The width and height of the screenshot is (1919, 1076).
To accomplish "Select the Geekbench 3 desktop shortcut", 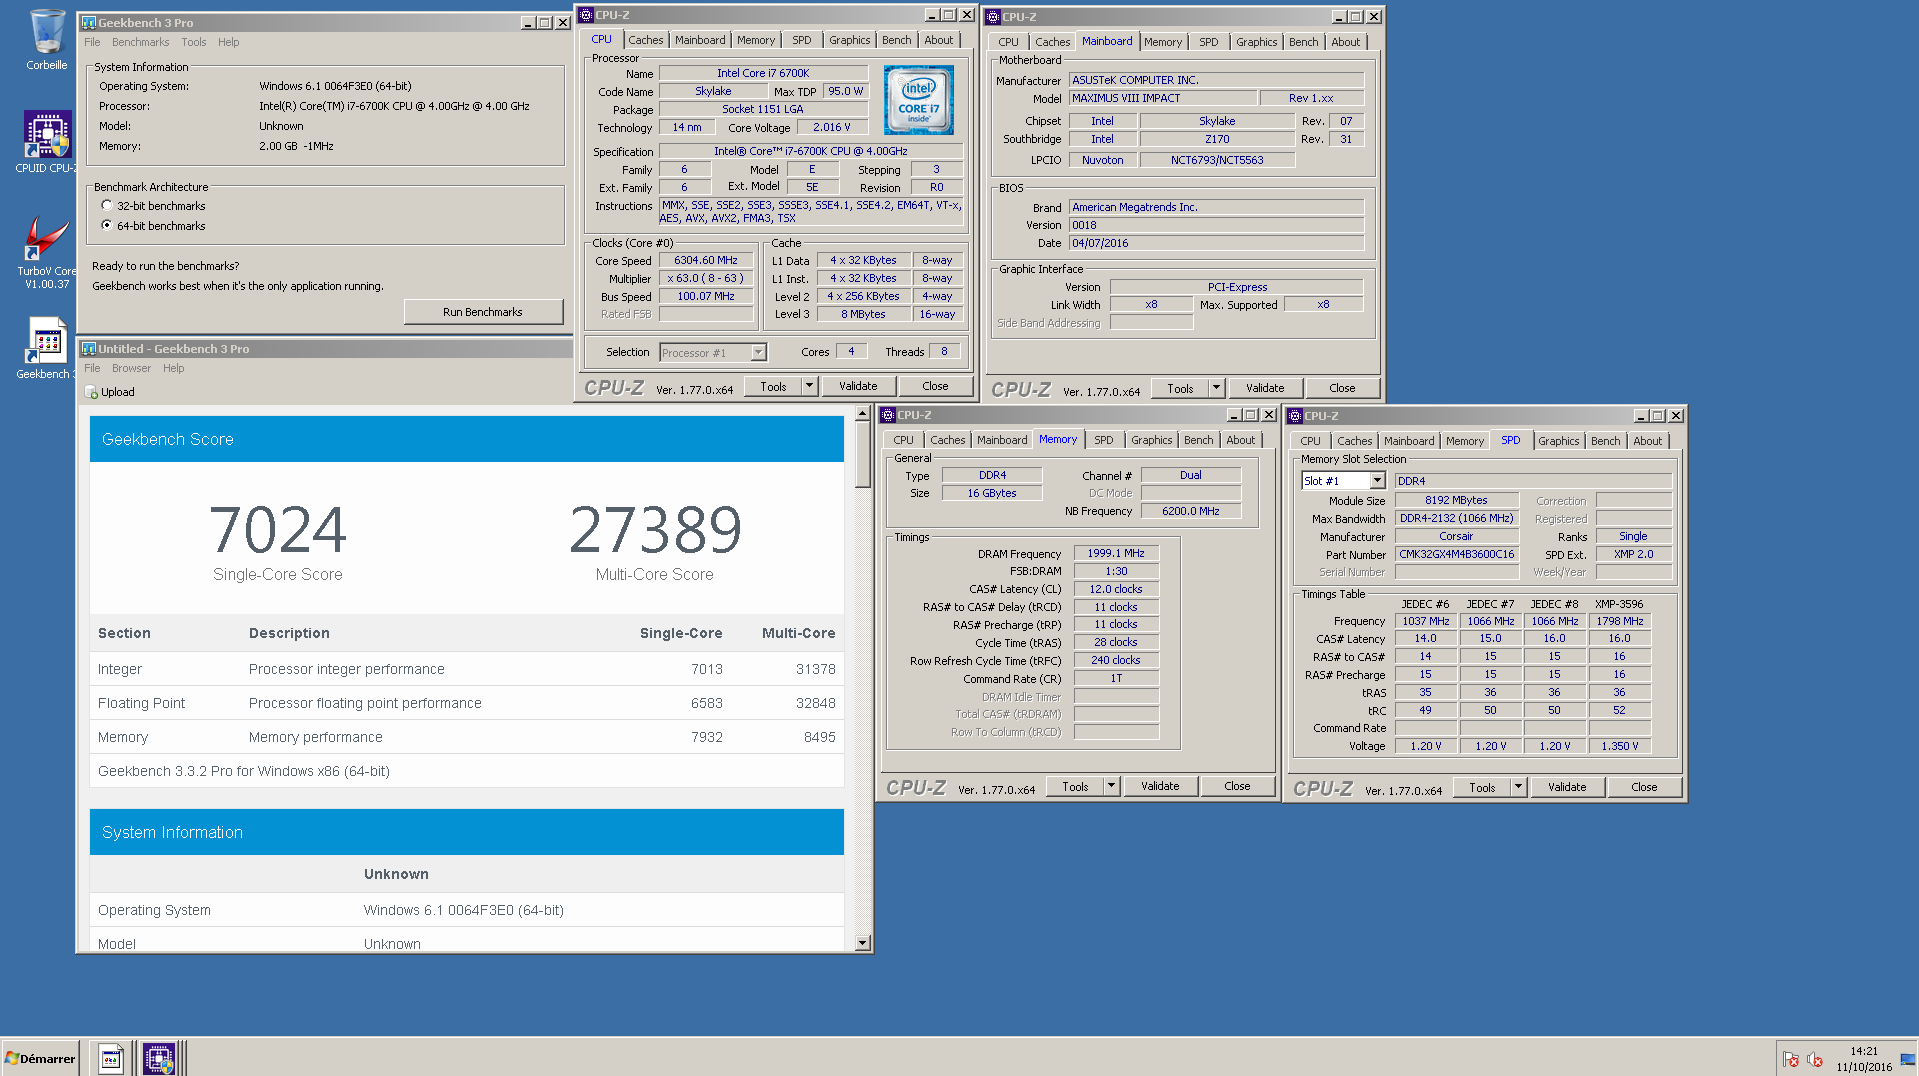I will [x=47, y=348].
